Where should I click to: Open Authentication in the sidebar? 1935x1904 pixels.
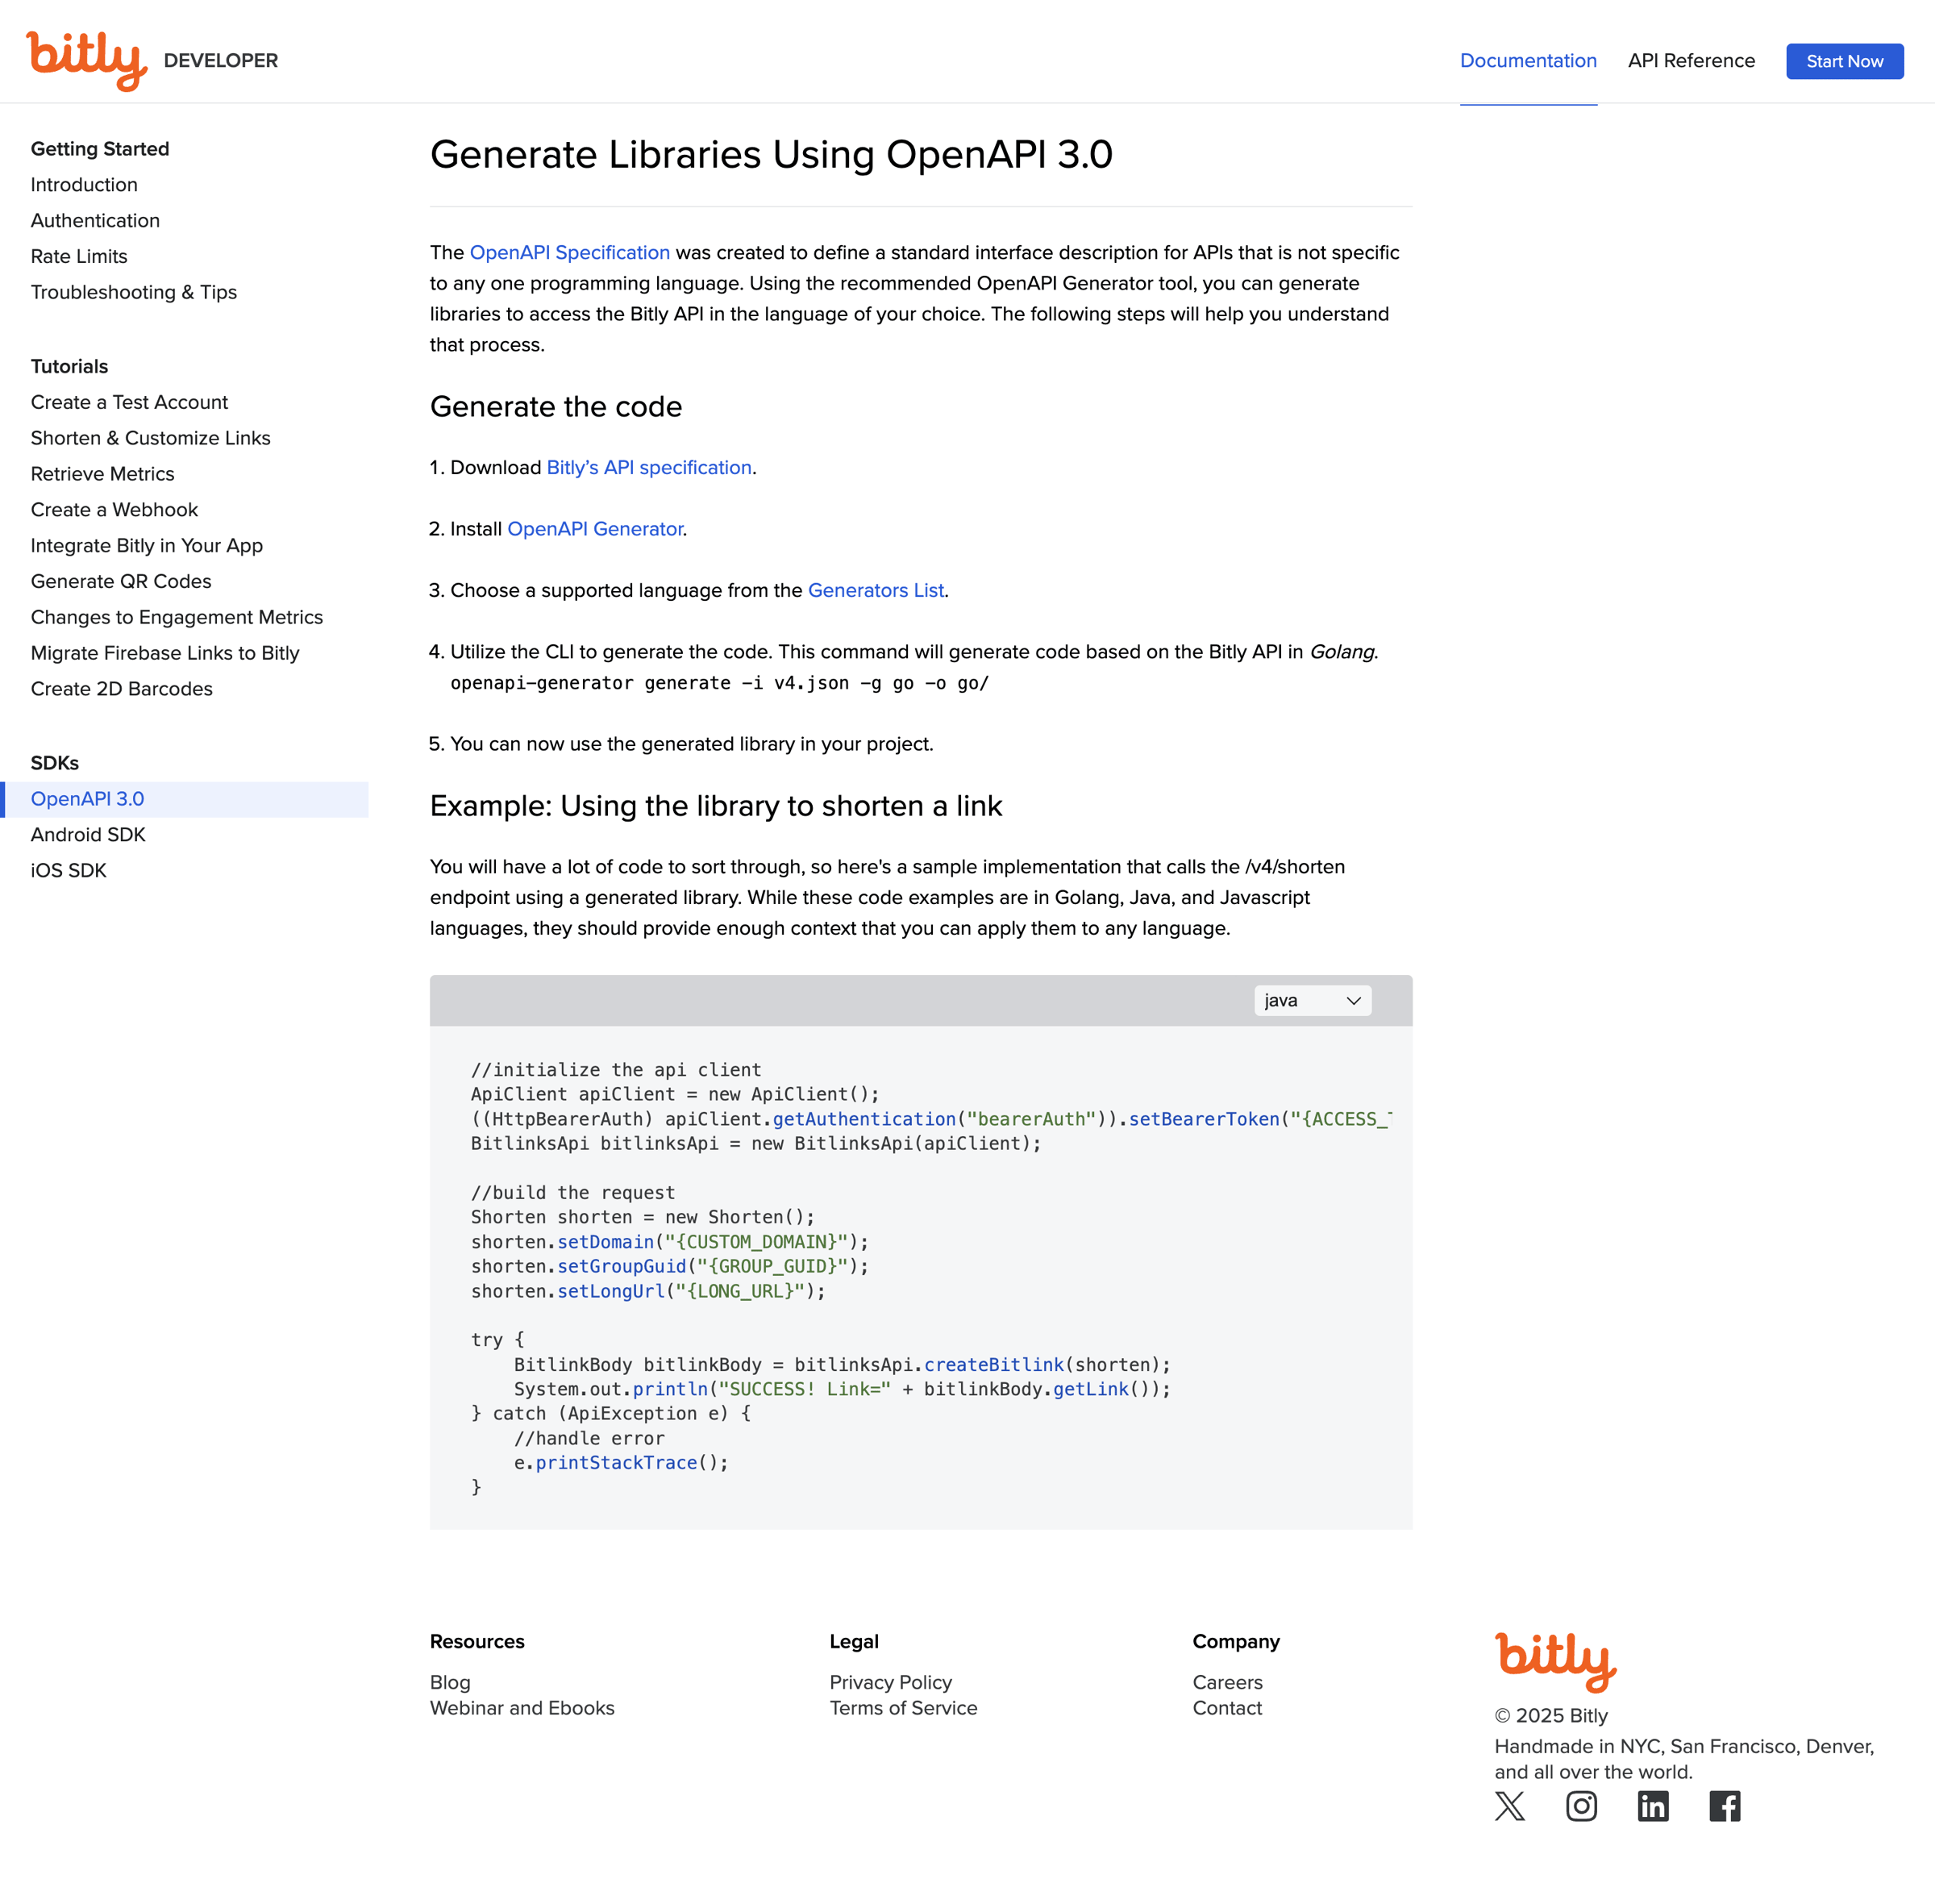tap(95, 221)
